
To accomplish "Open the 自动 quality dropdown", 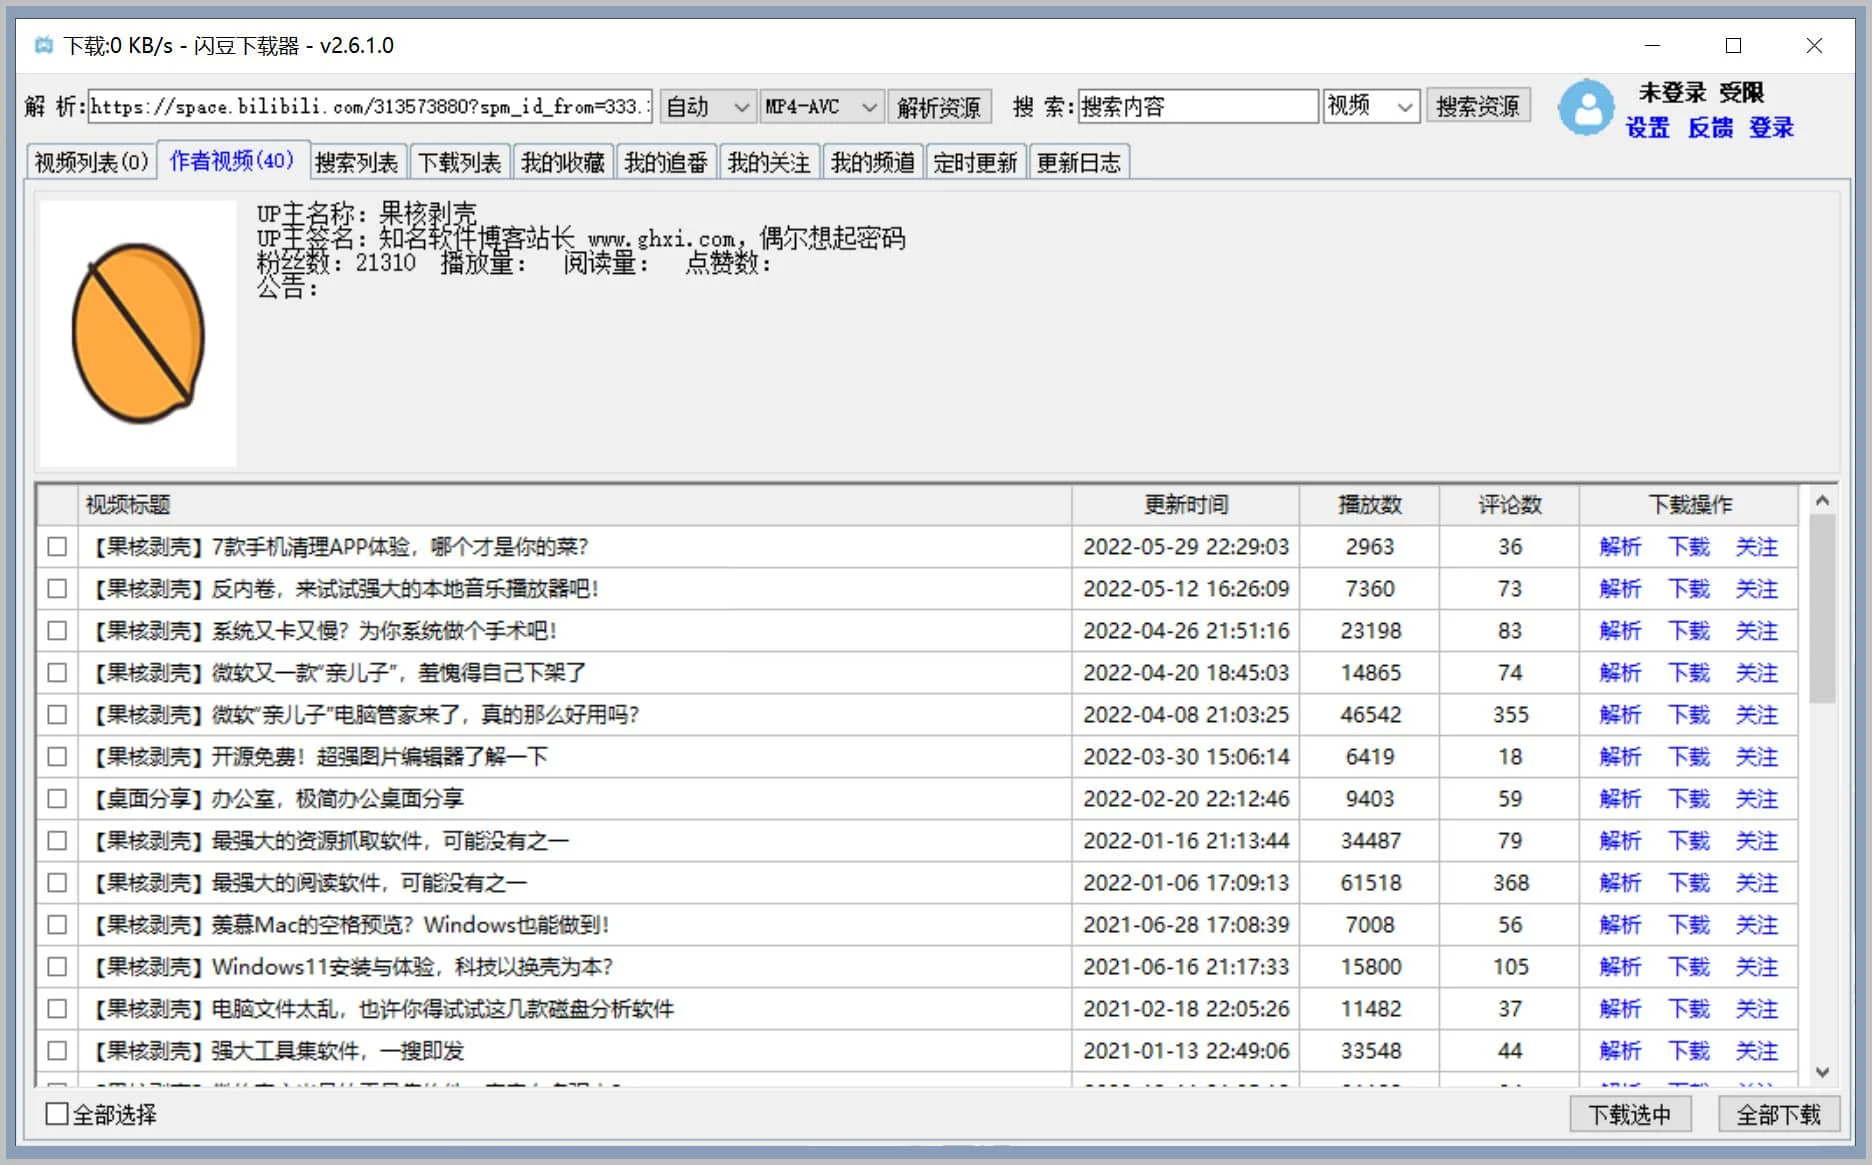I will pyautogui.click(x=708, y=107).
